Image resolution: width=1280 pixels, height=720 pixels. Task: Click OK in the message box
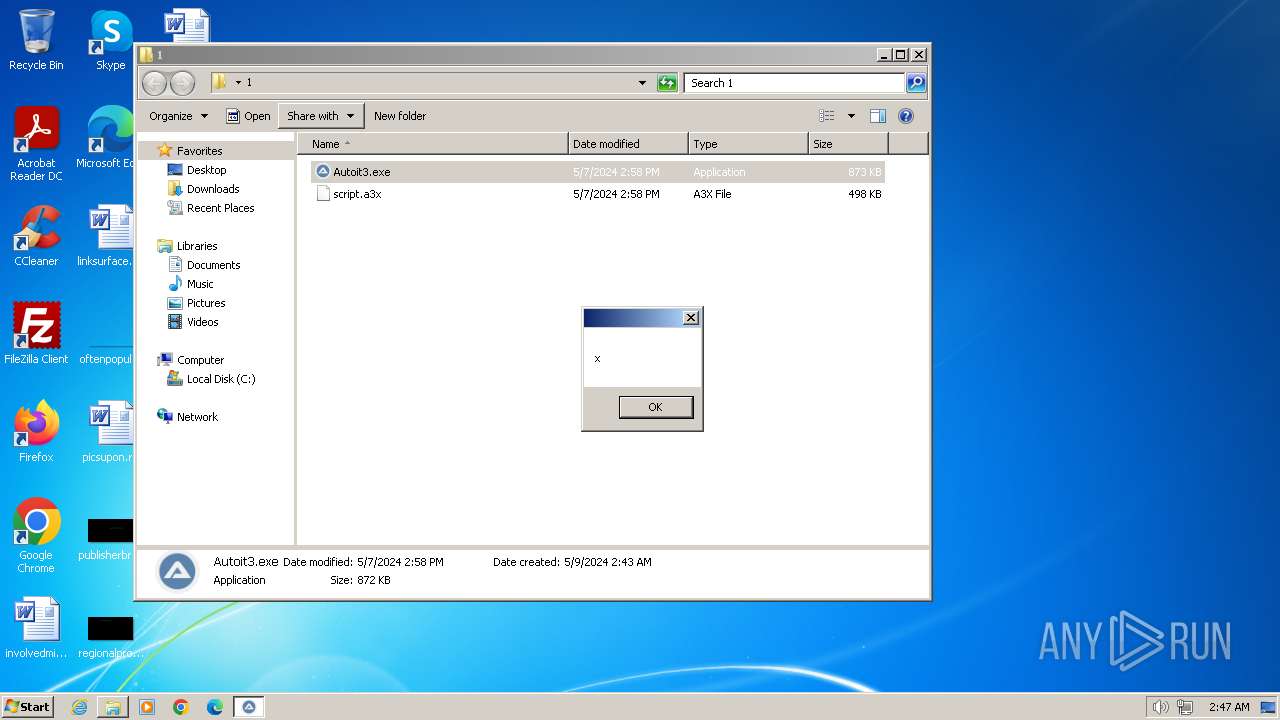[x=655, y=407]
